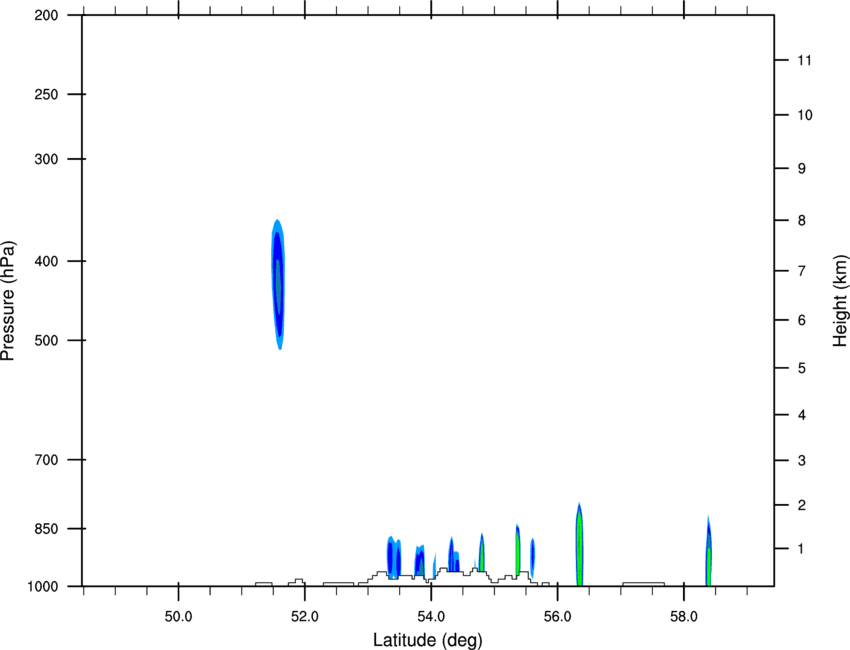Image resolution: width=850 pixels, height=650 pixels.
Task: Pick the 8 km height label
Action: click(x=802, y=221)
